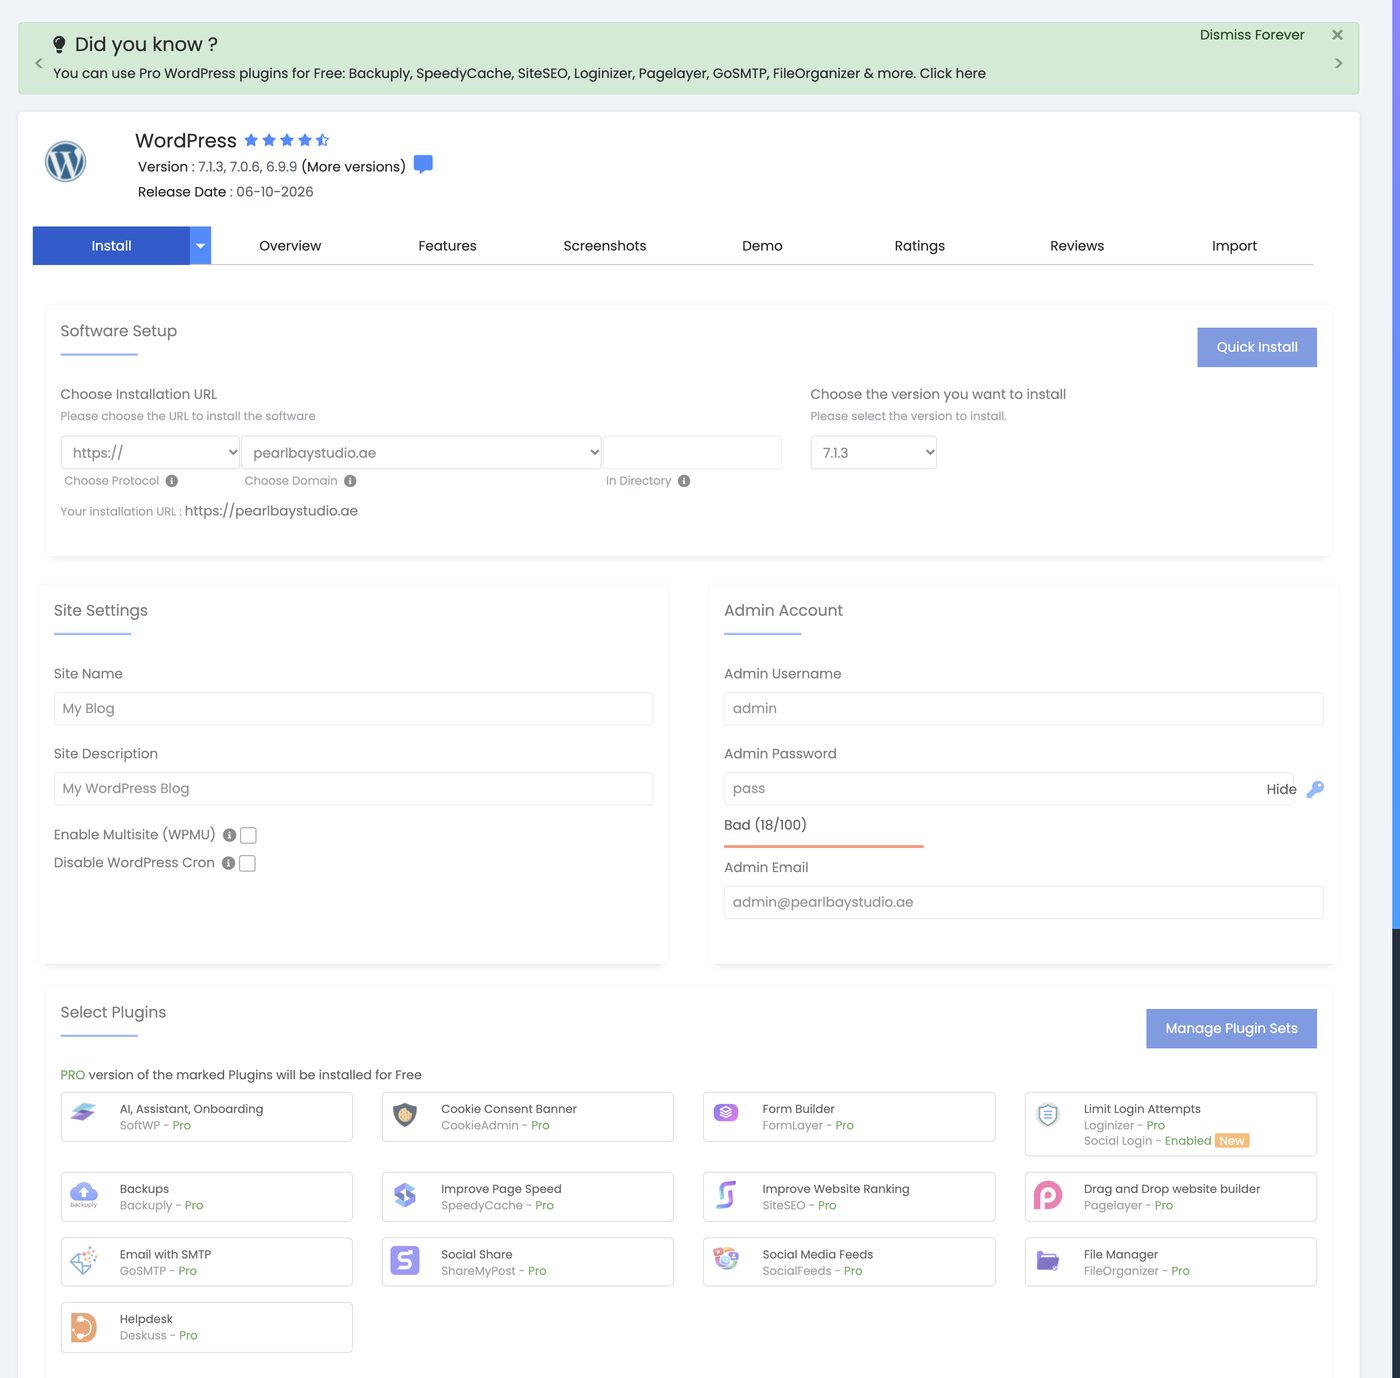Image resolution: width=1400 pixels, height=1378 pixels.
Task: Click the star rating next to WordPress
Action: 287,140
